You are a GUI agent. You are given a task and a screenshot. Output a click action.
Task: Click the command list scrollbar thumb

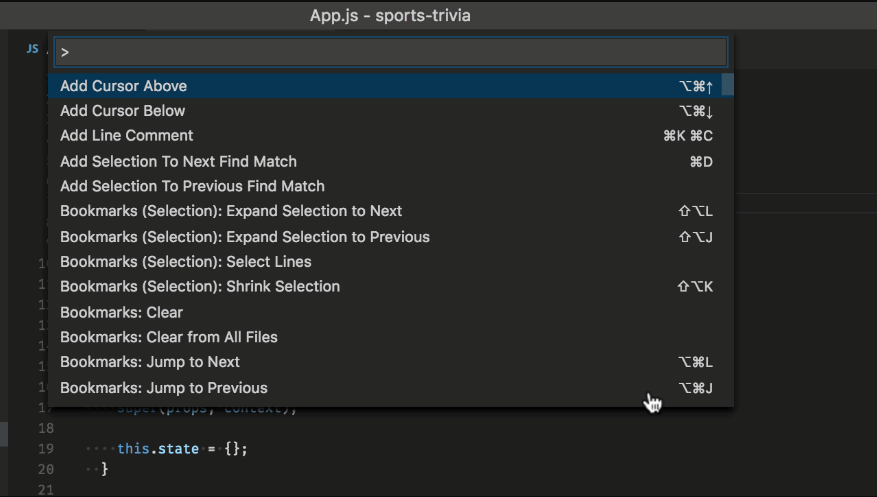tap(727, 84)
